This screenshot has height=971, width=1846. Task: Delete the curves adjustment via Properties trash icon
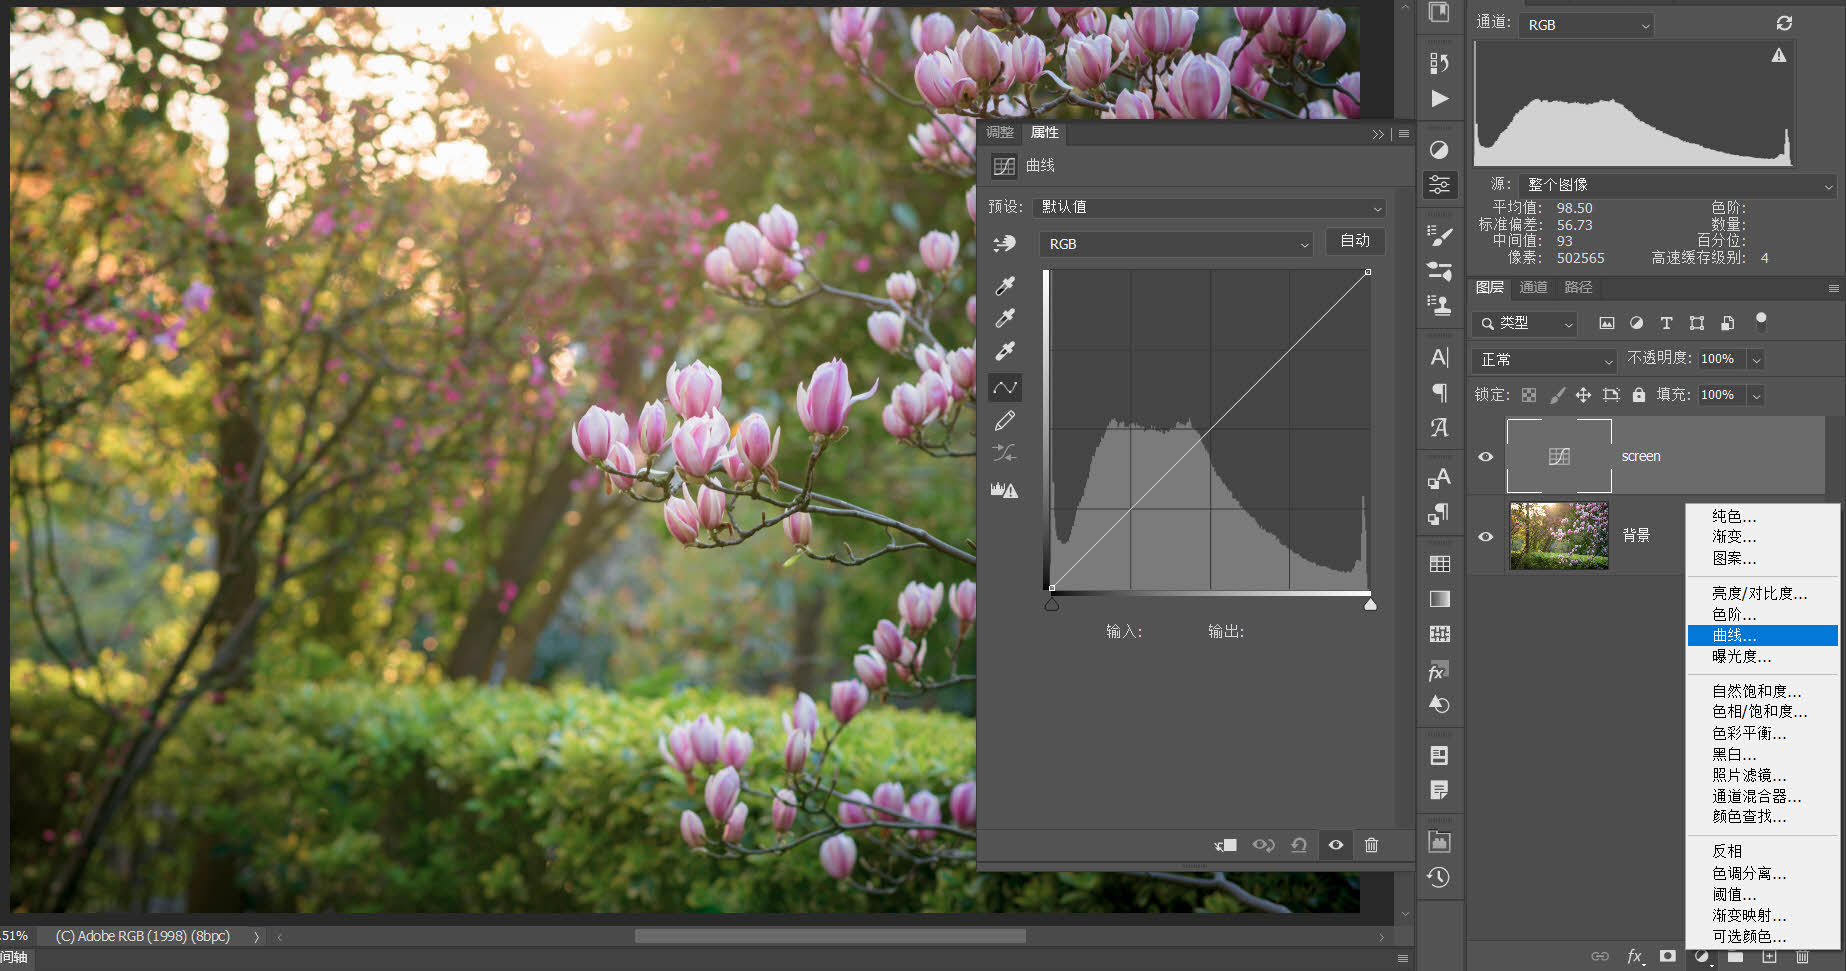pos(1372,845)
